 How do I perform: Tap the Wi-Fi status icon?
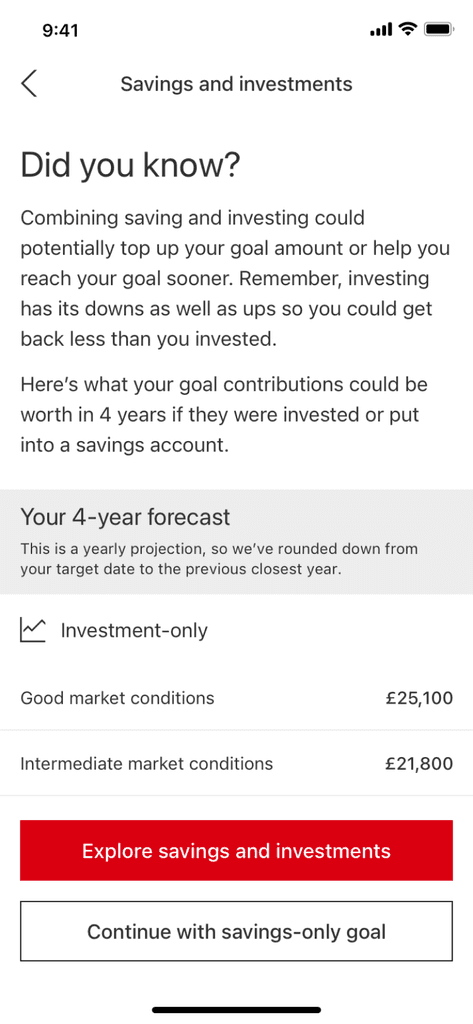pos(409,29)
